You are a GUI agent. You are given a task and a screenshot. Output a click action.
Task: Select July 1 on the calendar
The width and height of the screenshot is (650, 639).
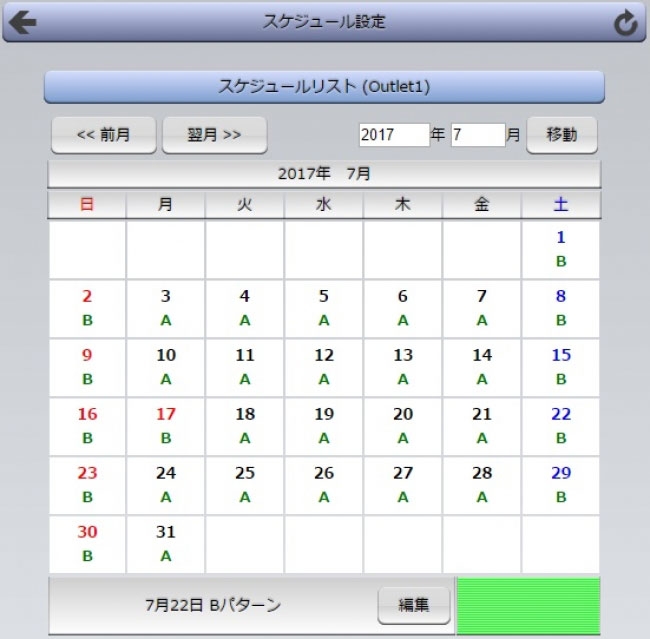pyautogui.click(x=561, y=250)
